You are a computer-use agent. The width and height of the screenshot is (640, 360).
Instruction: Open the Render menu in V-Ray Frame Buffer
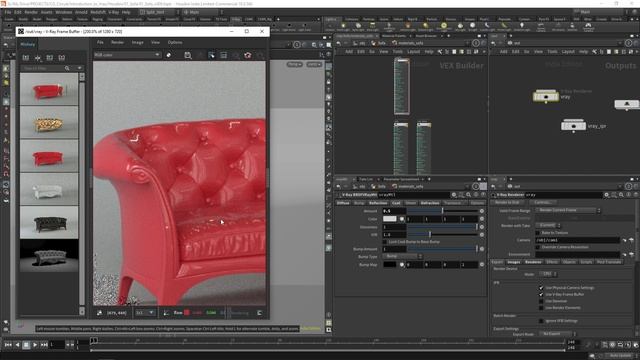point(118,42)
